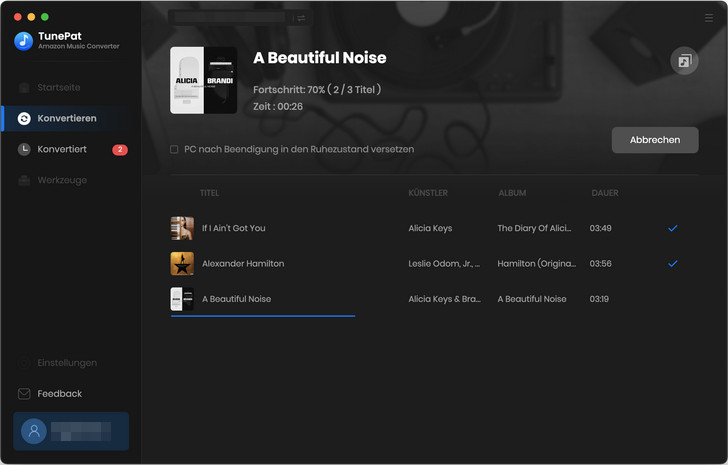Click the blurred address bar at top
This screenshot has height=465, width=728.
[x=230, y=18]
